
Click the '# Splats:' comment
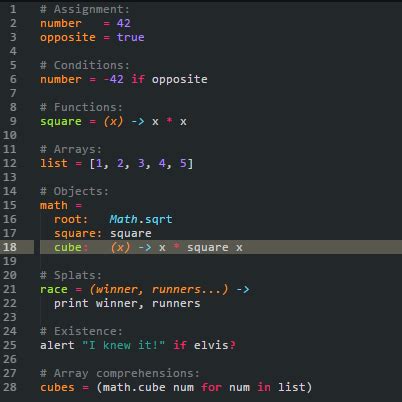(x=71, y=275)
